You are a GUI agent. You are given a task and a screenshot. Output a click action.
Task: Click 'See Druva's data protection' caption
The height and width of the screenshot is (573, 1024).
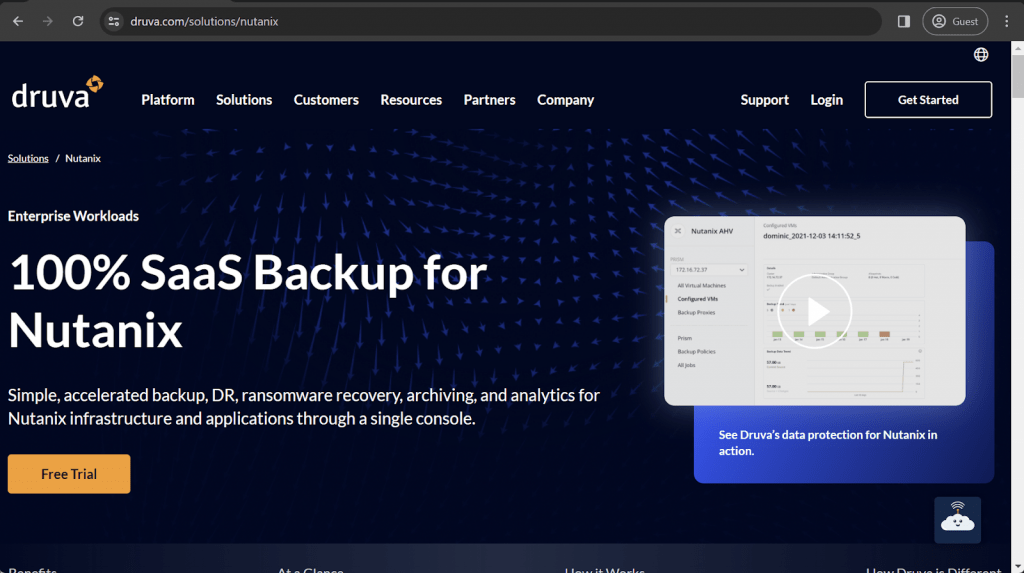tap(827, 443)
